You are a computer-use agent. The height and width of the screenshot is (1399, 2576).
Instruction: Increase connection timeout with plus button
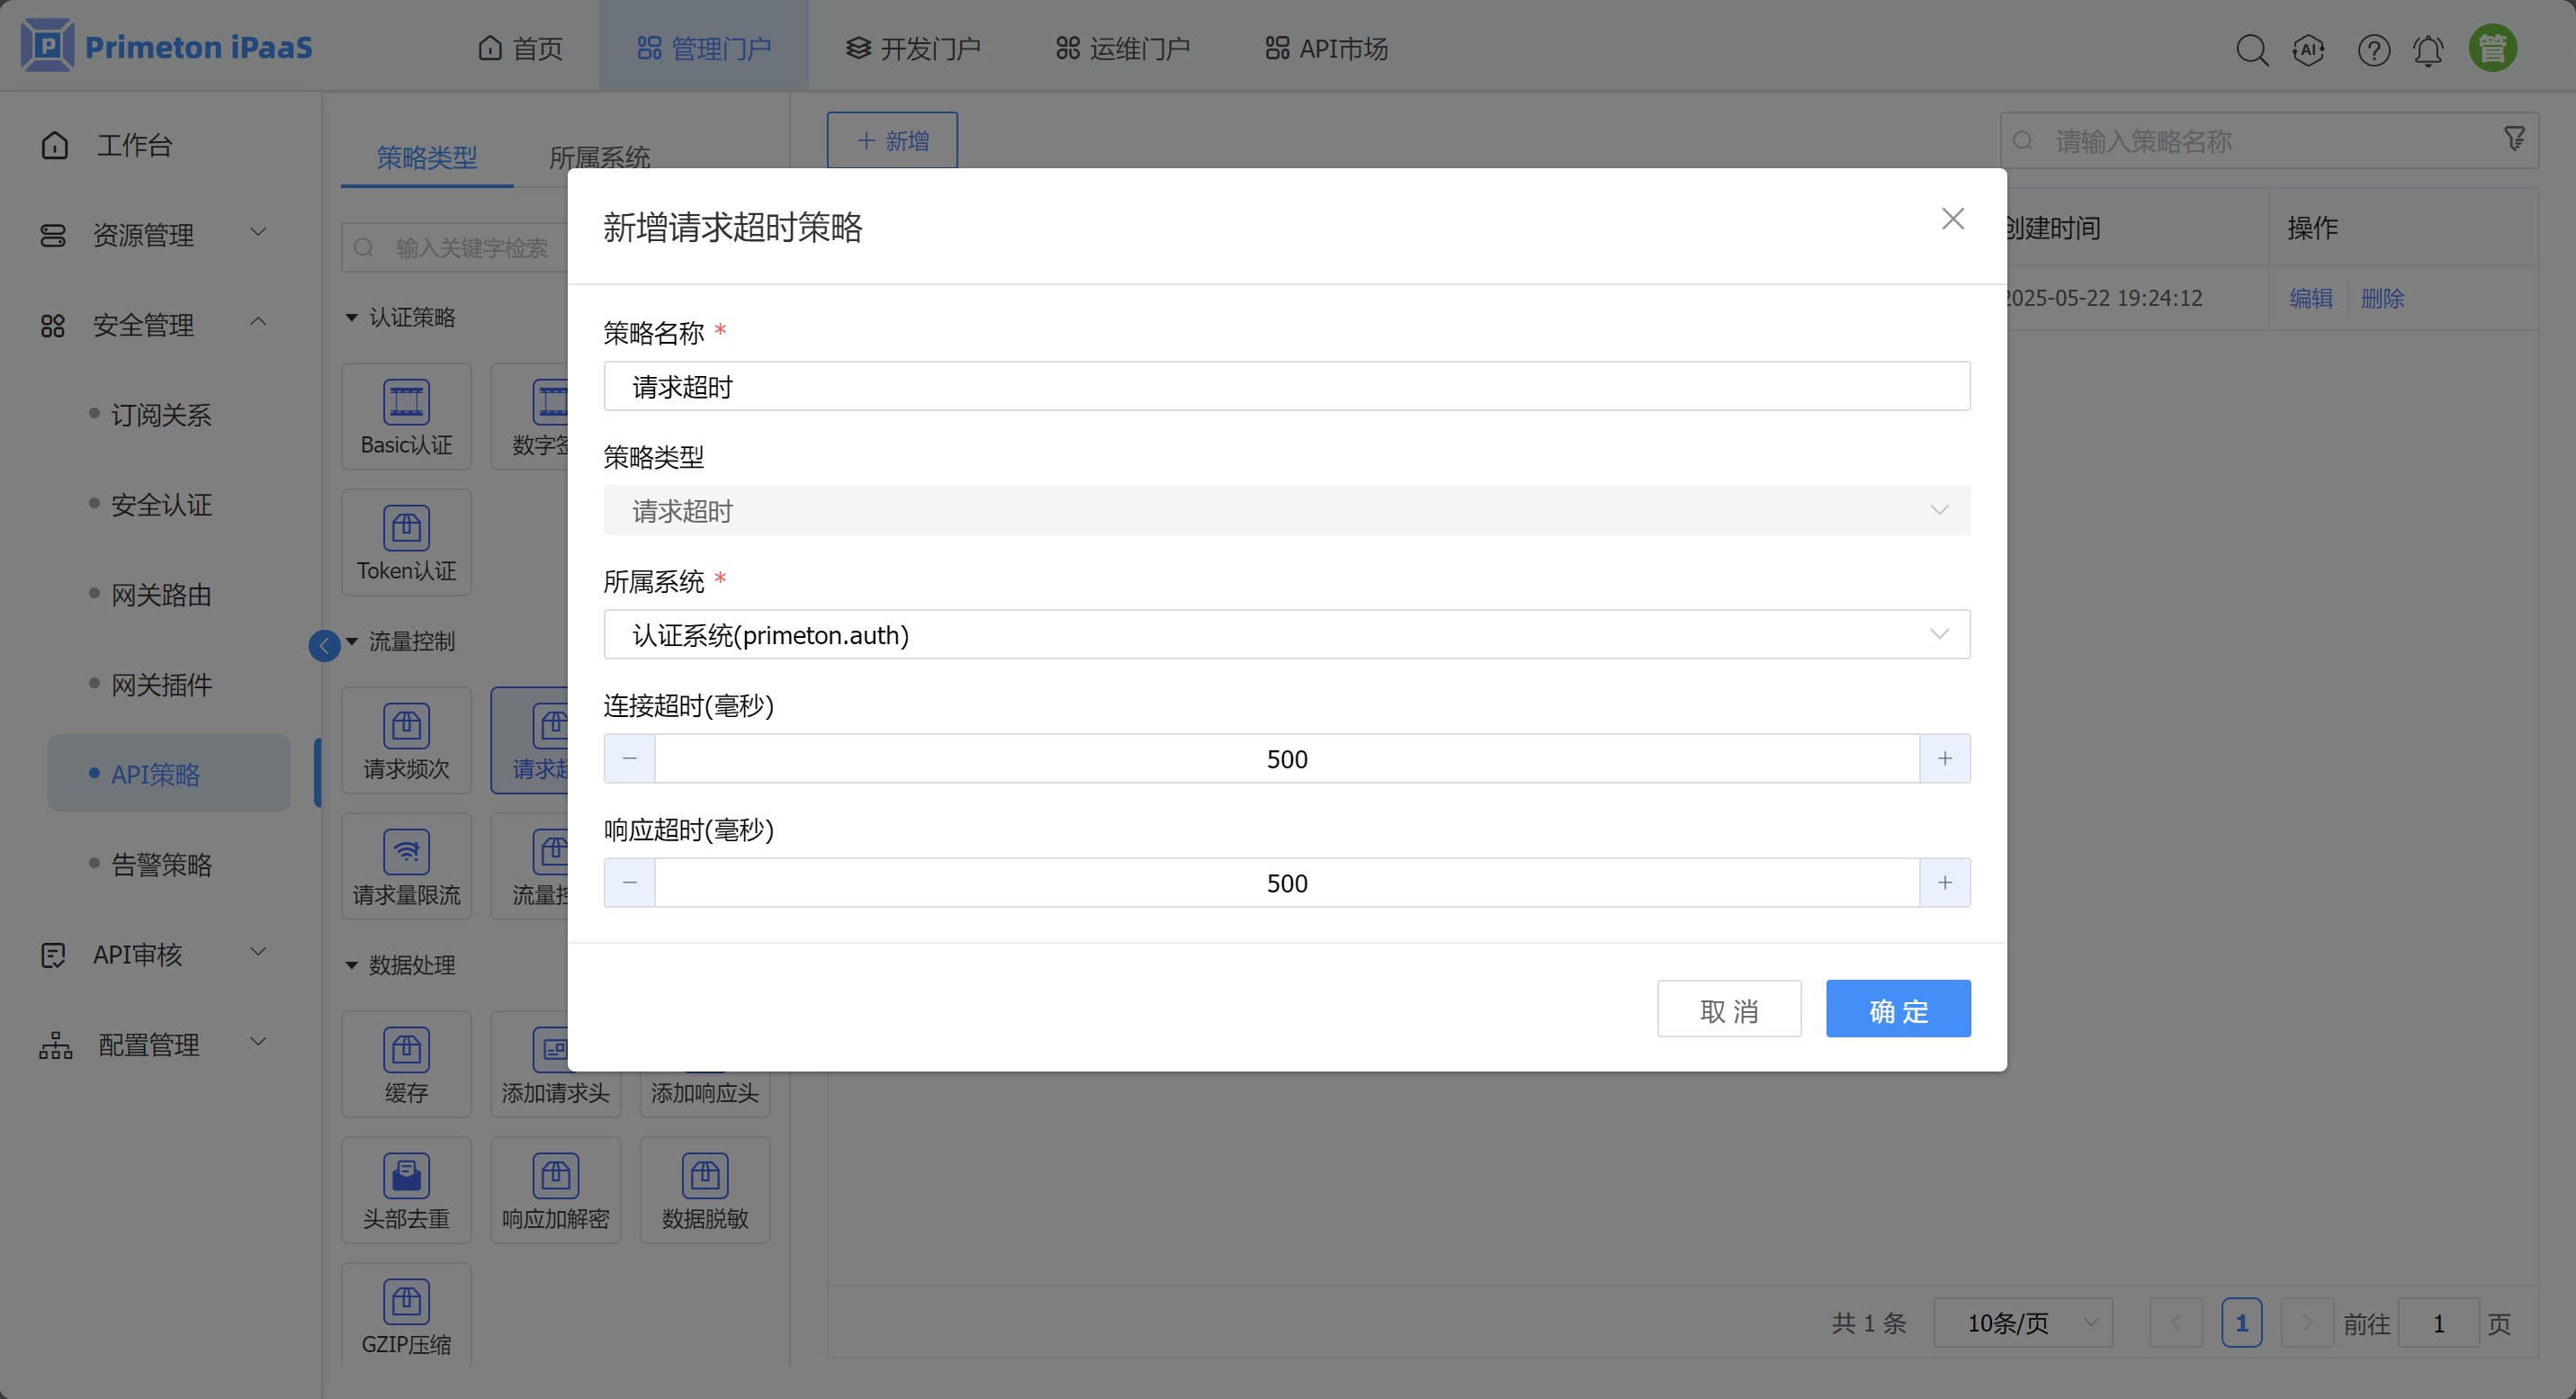point(1944,759)
